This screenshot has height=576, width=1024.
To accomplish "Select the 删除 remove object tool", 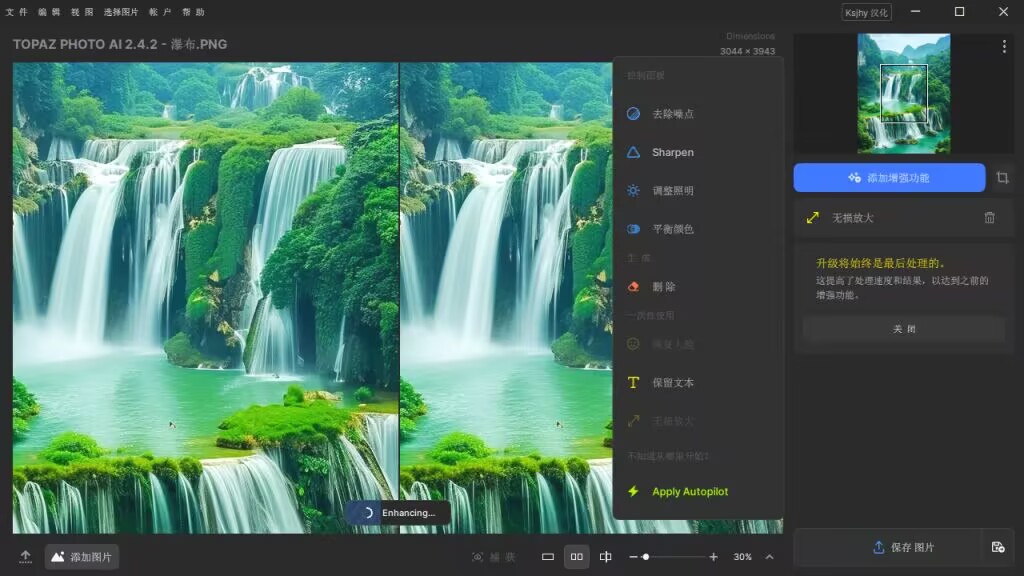I will pos(663,286).
